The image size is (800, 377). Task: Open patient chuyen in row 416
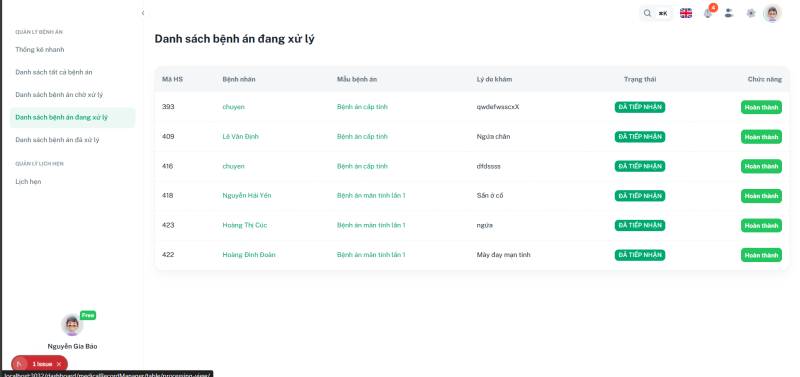(233, 166)
